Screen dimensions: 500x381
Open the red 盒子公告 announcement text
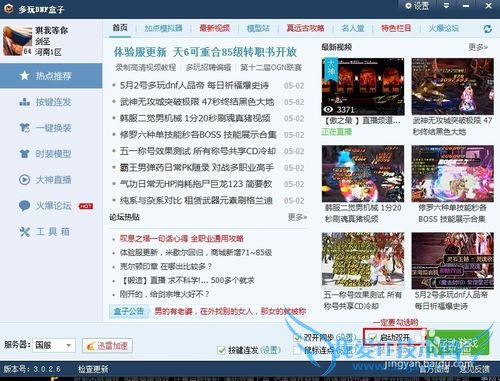[x=230, y=311]
